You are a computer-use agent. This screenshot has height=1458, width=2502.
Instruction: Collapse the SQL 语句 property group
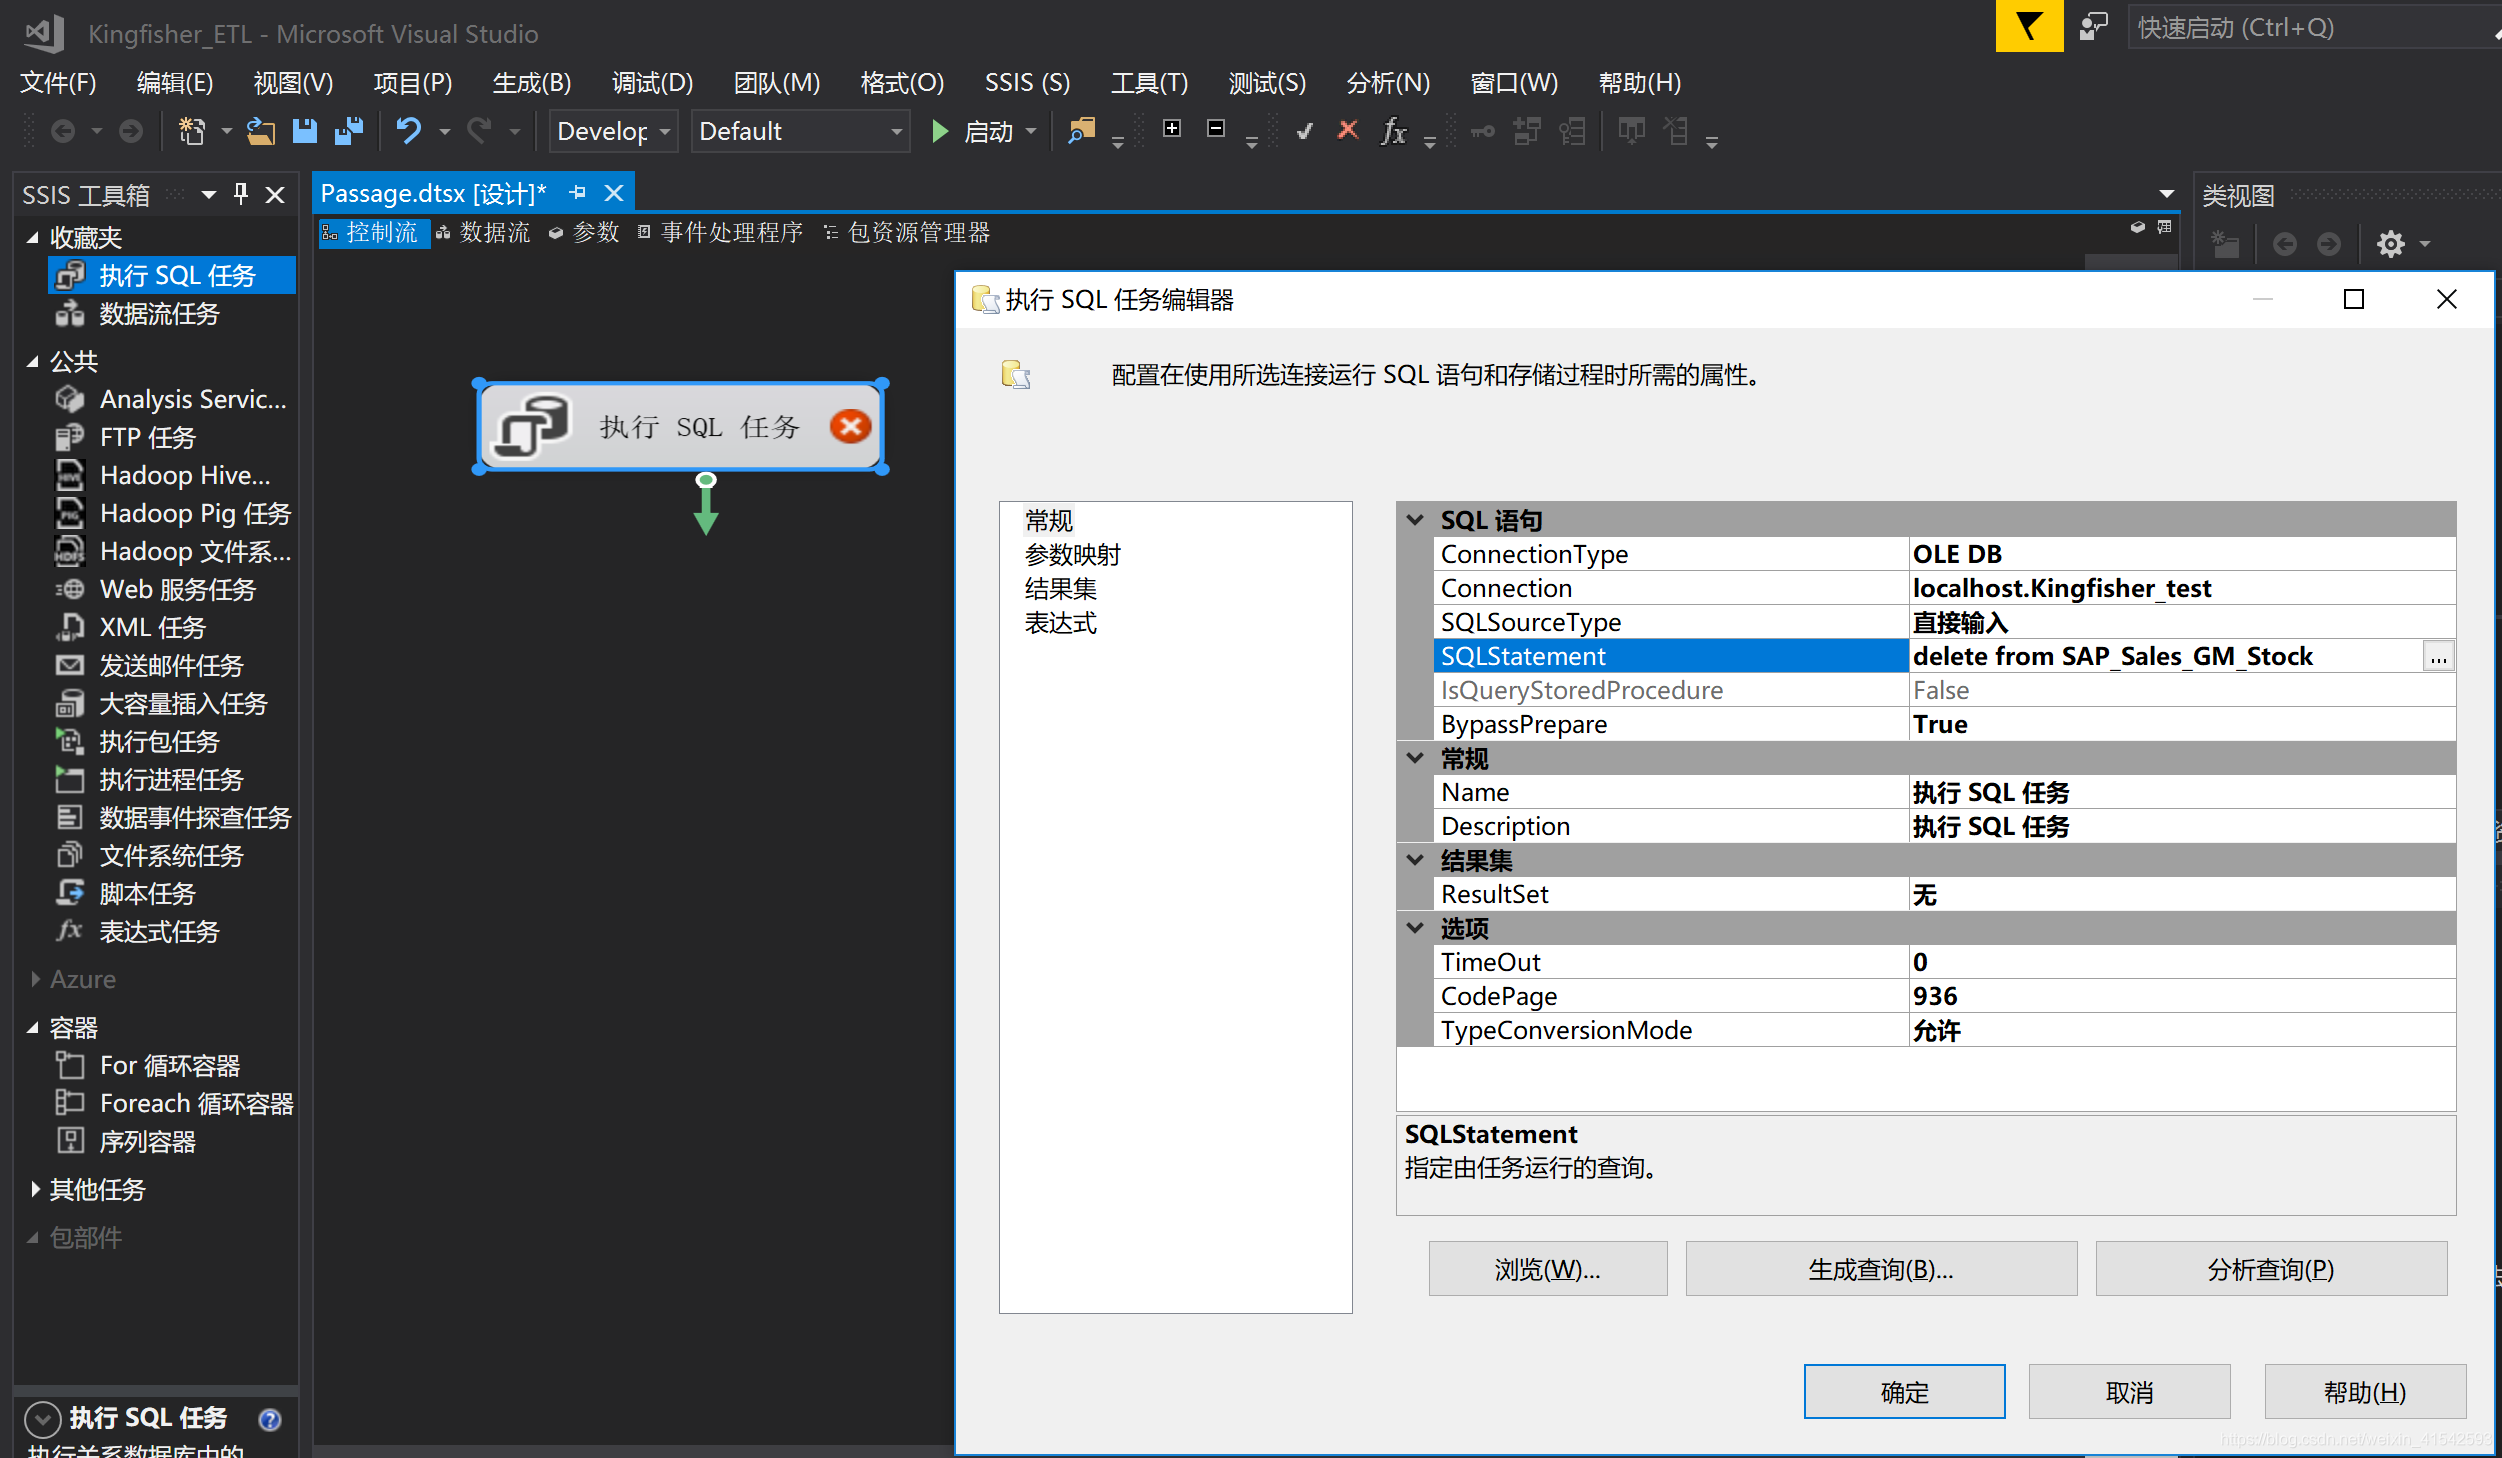[1415, 520]
